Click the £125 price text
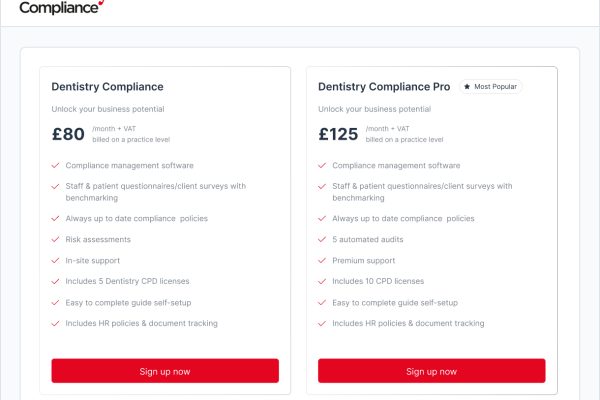This screenshot has width=600, height=400. [338, 134]
